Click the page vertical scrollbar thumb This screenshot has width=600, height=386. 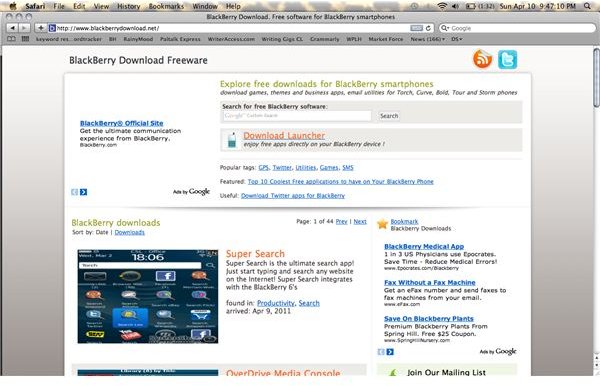point(596,78)
